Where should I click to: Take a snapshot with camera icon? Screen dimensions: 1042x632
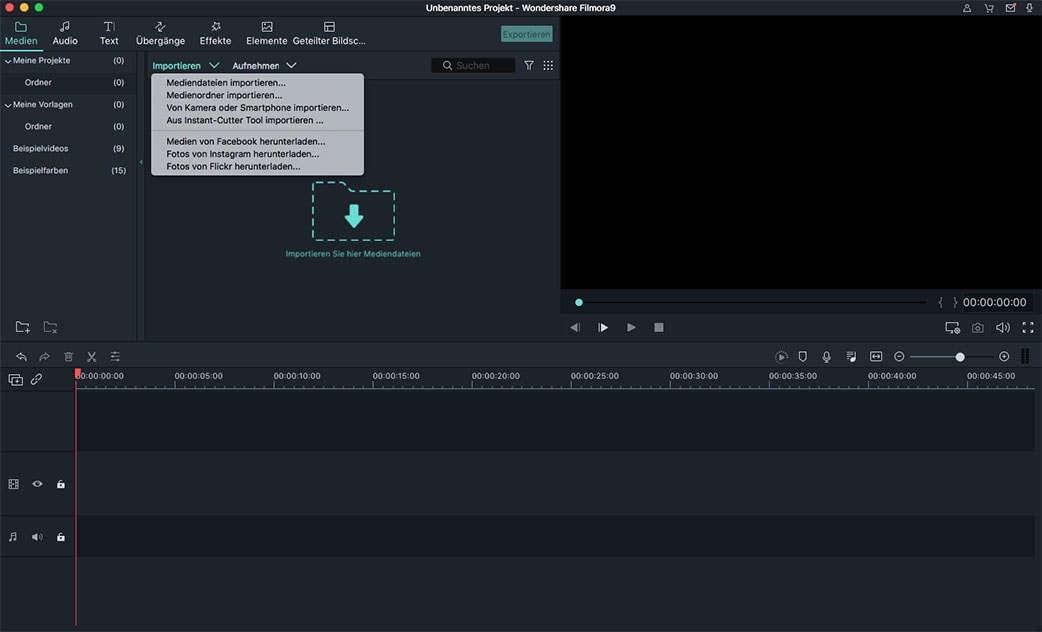978,328
